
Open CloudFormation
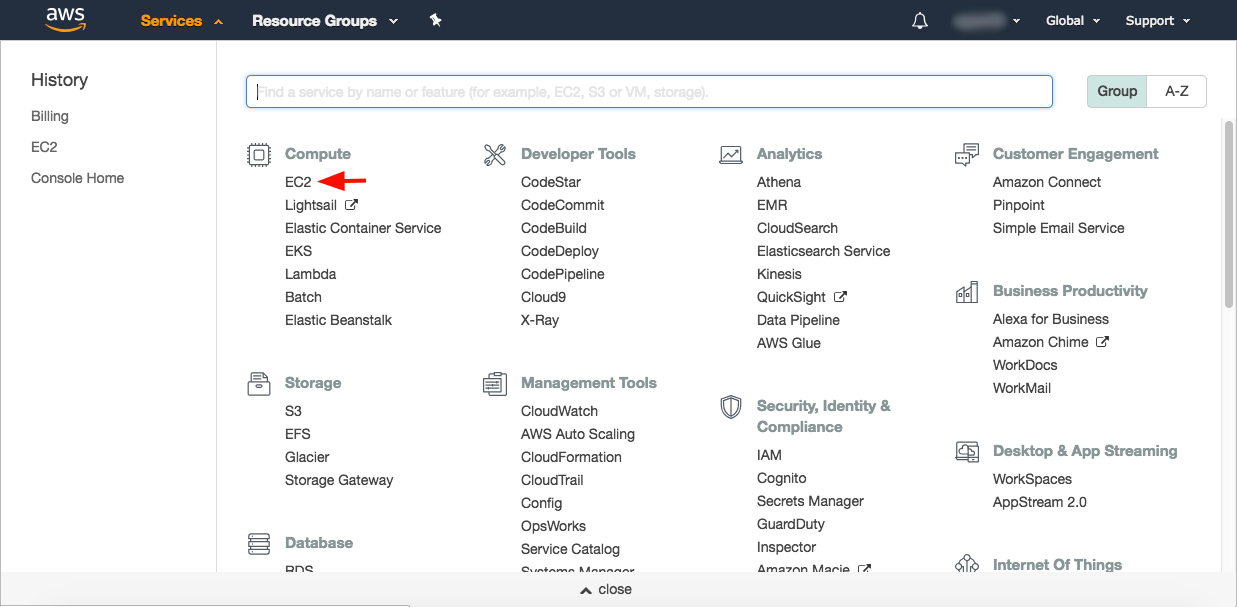[x=571, y=457]
